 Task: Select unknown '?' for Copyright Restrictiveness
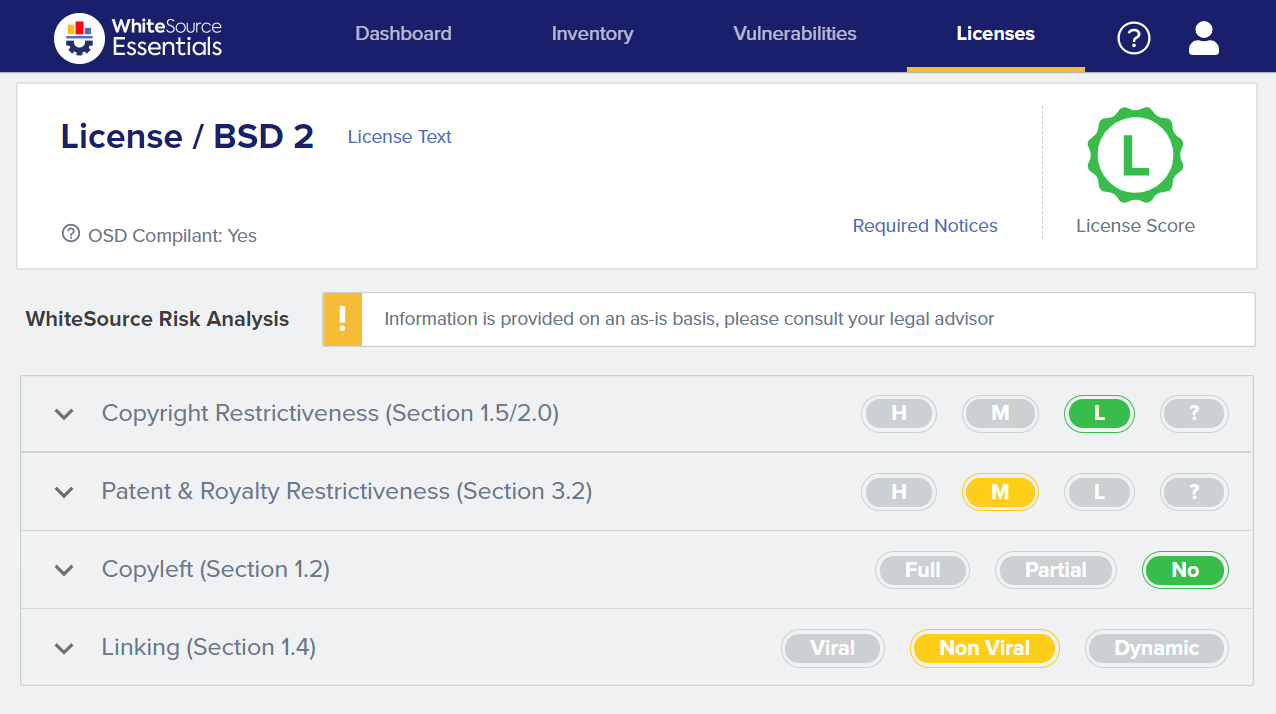[1194, 413]
